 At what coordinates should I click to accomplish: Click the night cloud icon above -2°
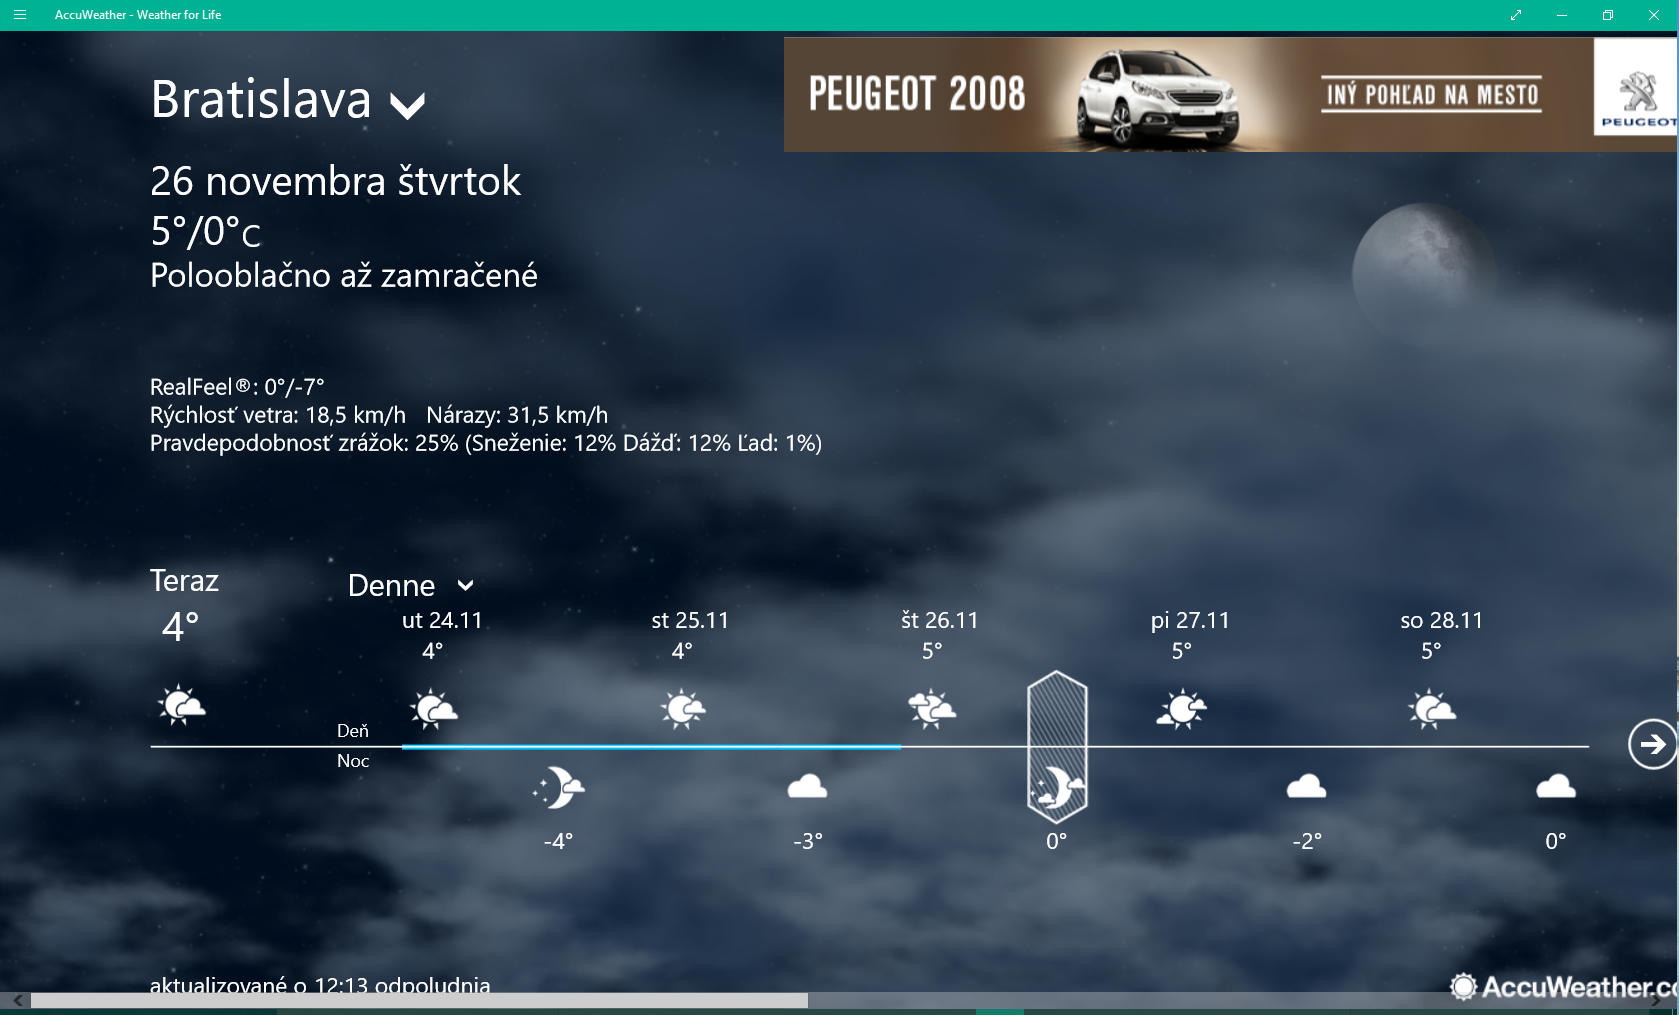tap(1306, 787)
